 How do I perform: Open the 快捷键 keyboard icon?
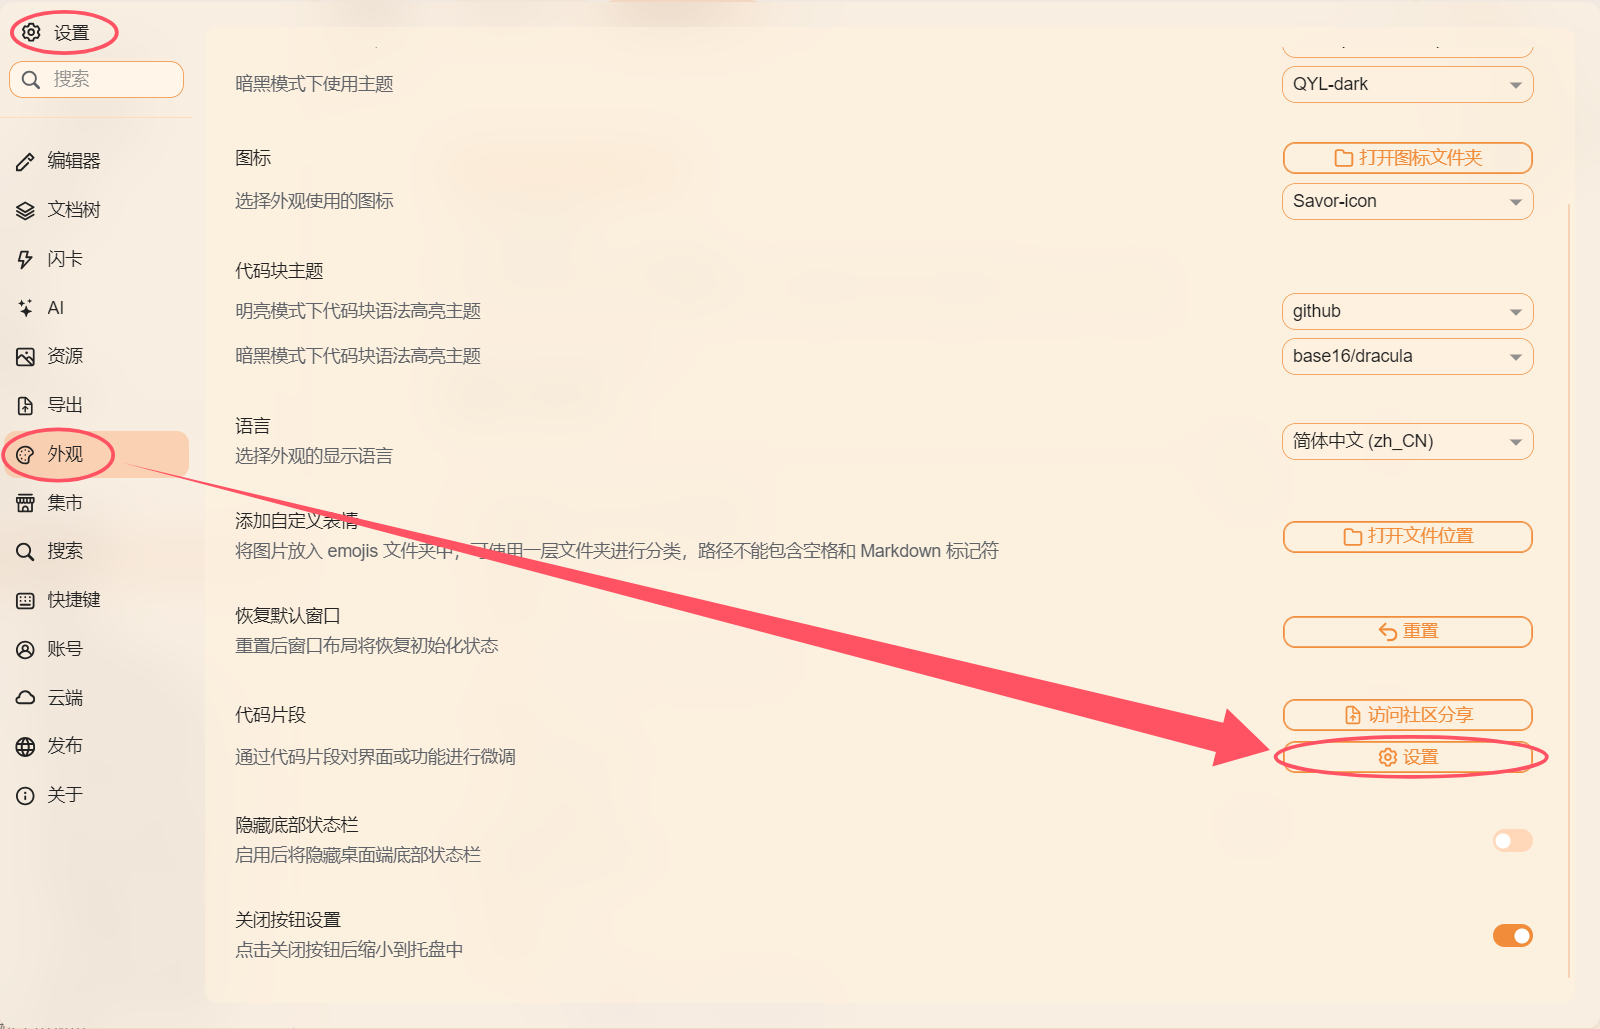pyautogui.click(x=25, y=601)
